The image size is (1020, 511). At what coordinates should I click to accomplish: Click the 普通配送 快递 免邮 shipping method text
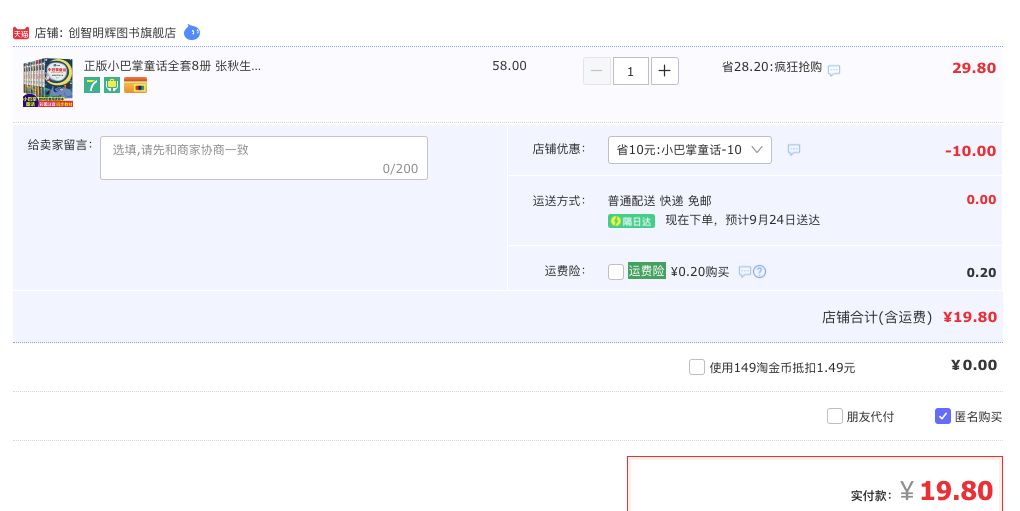(x=660, y=201)
